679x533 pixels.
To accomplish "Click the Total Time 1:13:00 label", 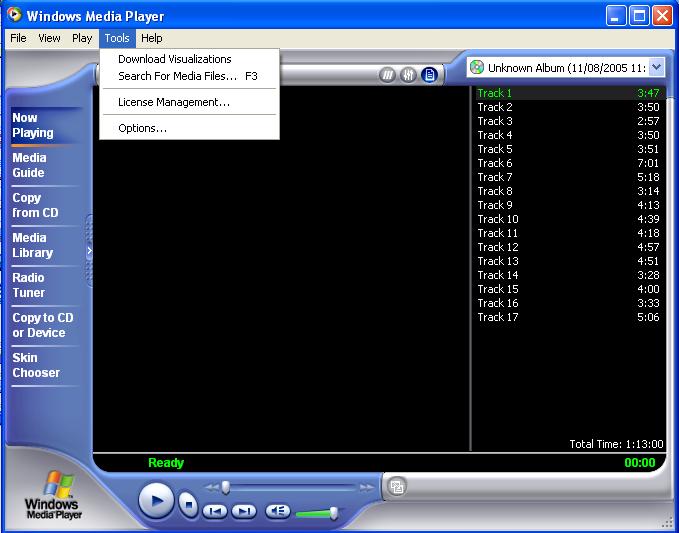I will coord(616,444).
